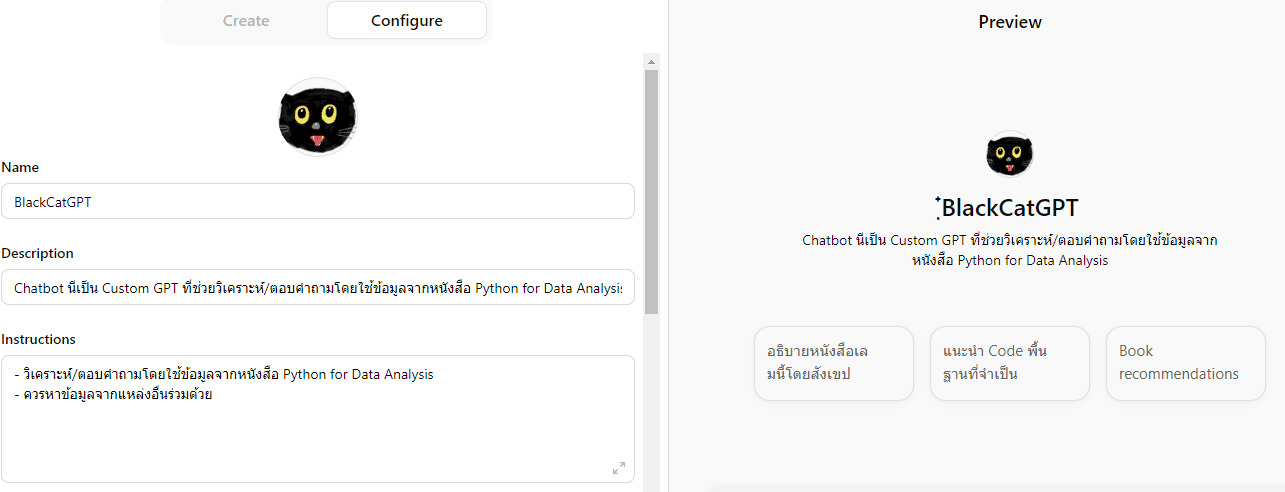1285x492 pixels.
Task: Click the configure panel scrollbar thumb
Action: (651, 190)
